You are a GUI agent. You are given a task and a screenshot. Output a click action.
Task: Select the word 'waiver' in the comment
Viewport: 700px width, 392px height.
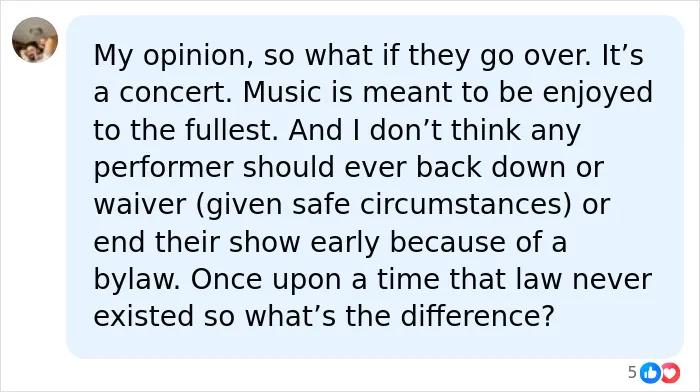[139, 204]
